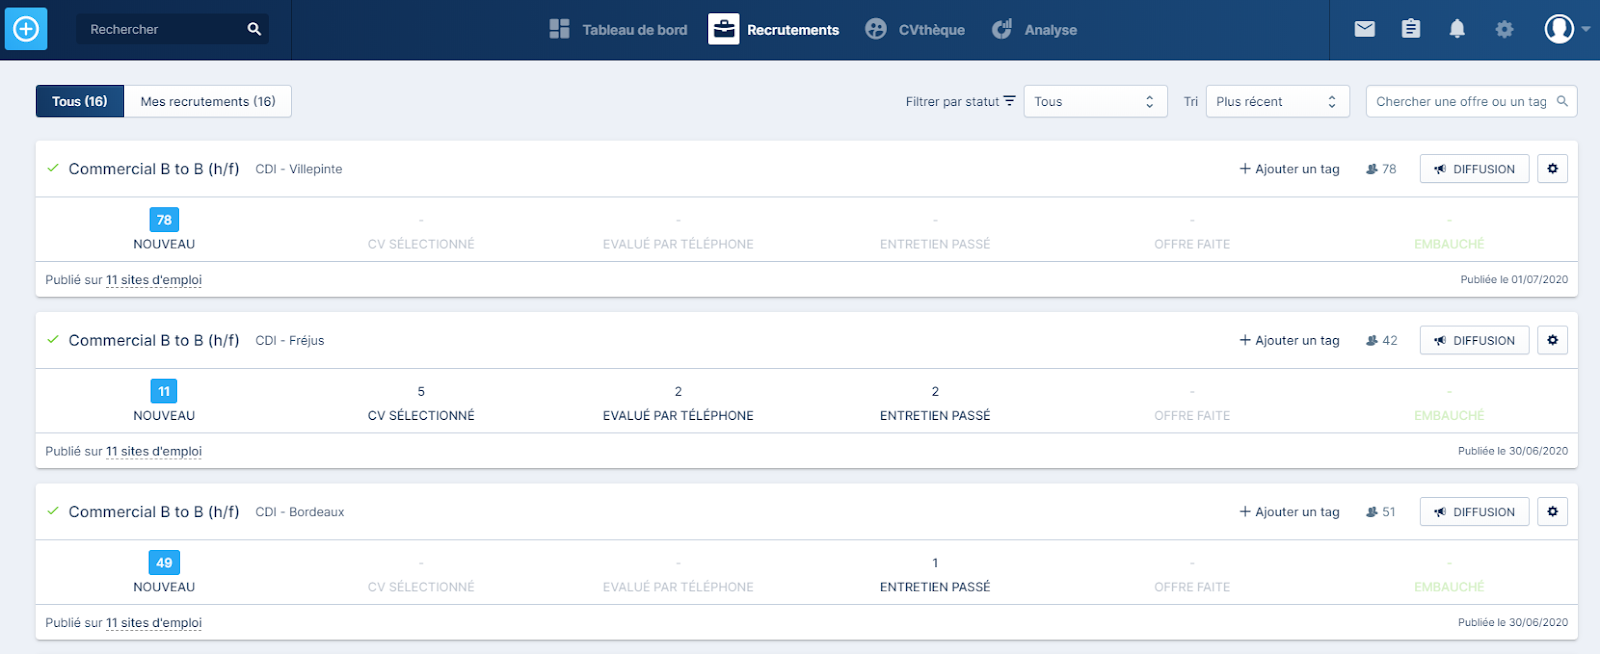Screen dimensions: 1600x654
Task: Switch to Mes recrutements (16) tab
Action: [x=208, y=101]
